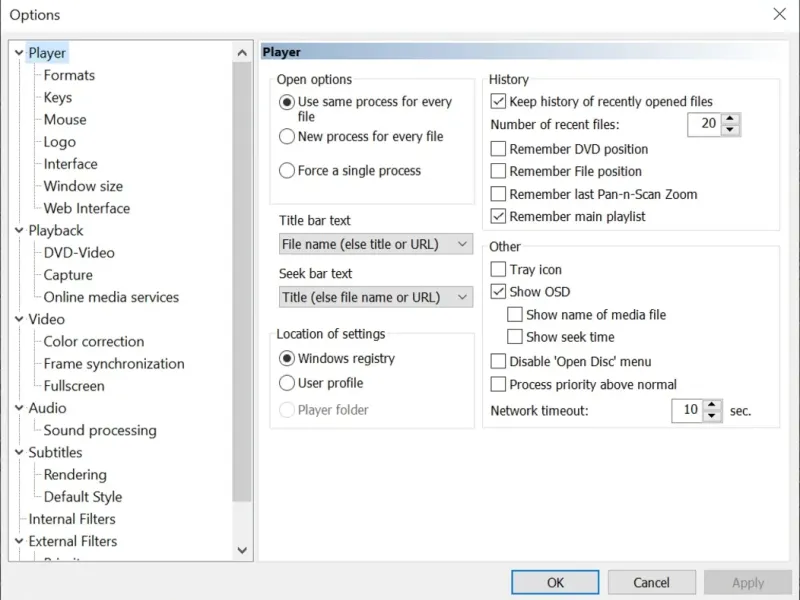Enable Process priority above normal
Viewport: 800px width, 600px height.
498,384
